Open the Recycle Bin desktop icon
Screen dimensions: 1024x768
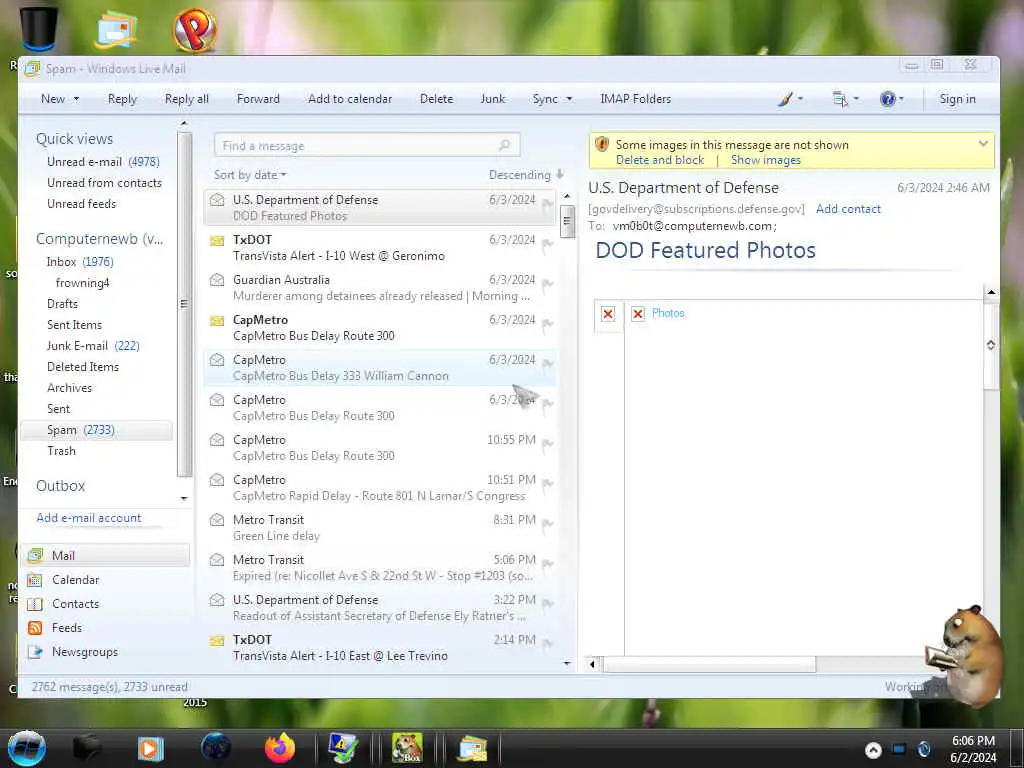point(39,28)
